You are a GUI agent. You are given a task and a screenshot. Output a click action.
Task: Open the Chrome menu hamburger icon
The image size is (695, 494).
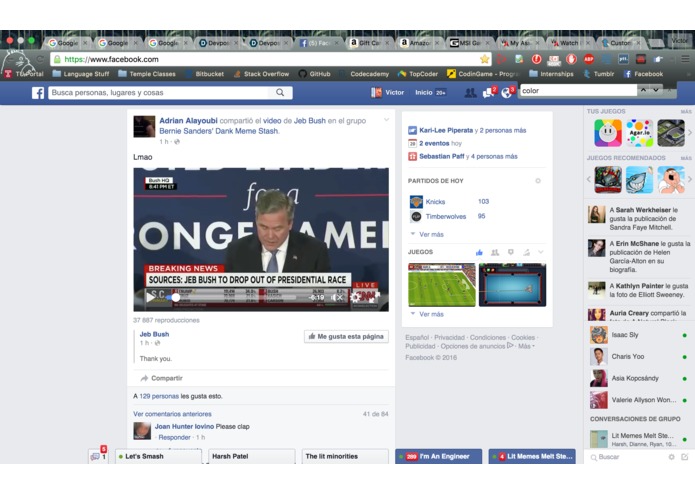[x=685, y=59]
